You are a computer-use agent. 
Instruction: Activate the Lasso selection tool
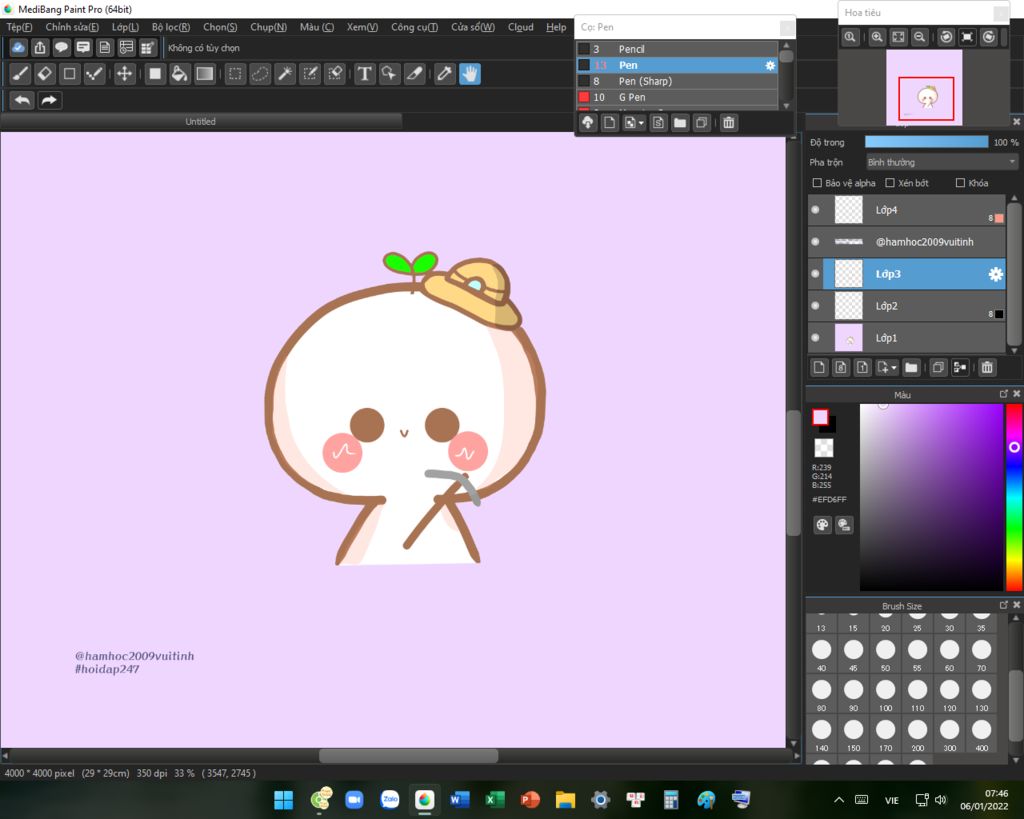coord(260,74)
